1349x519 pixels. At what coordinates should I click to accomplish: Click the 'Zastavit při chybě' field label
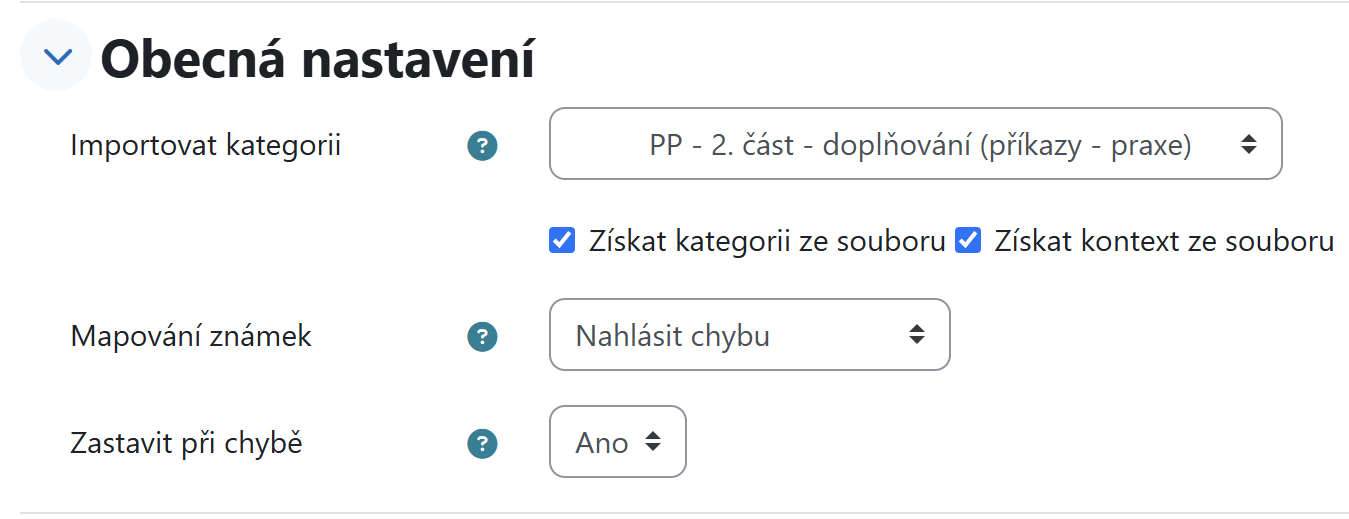click(186, 442)
